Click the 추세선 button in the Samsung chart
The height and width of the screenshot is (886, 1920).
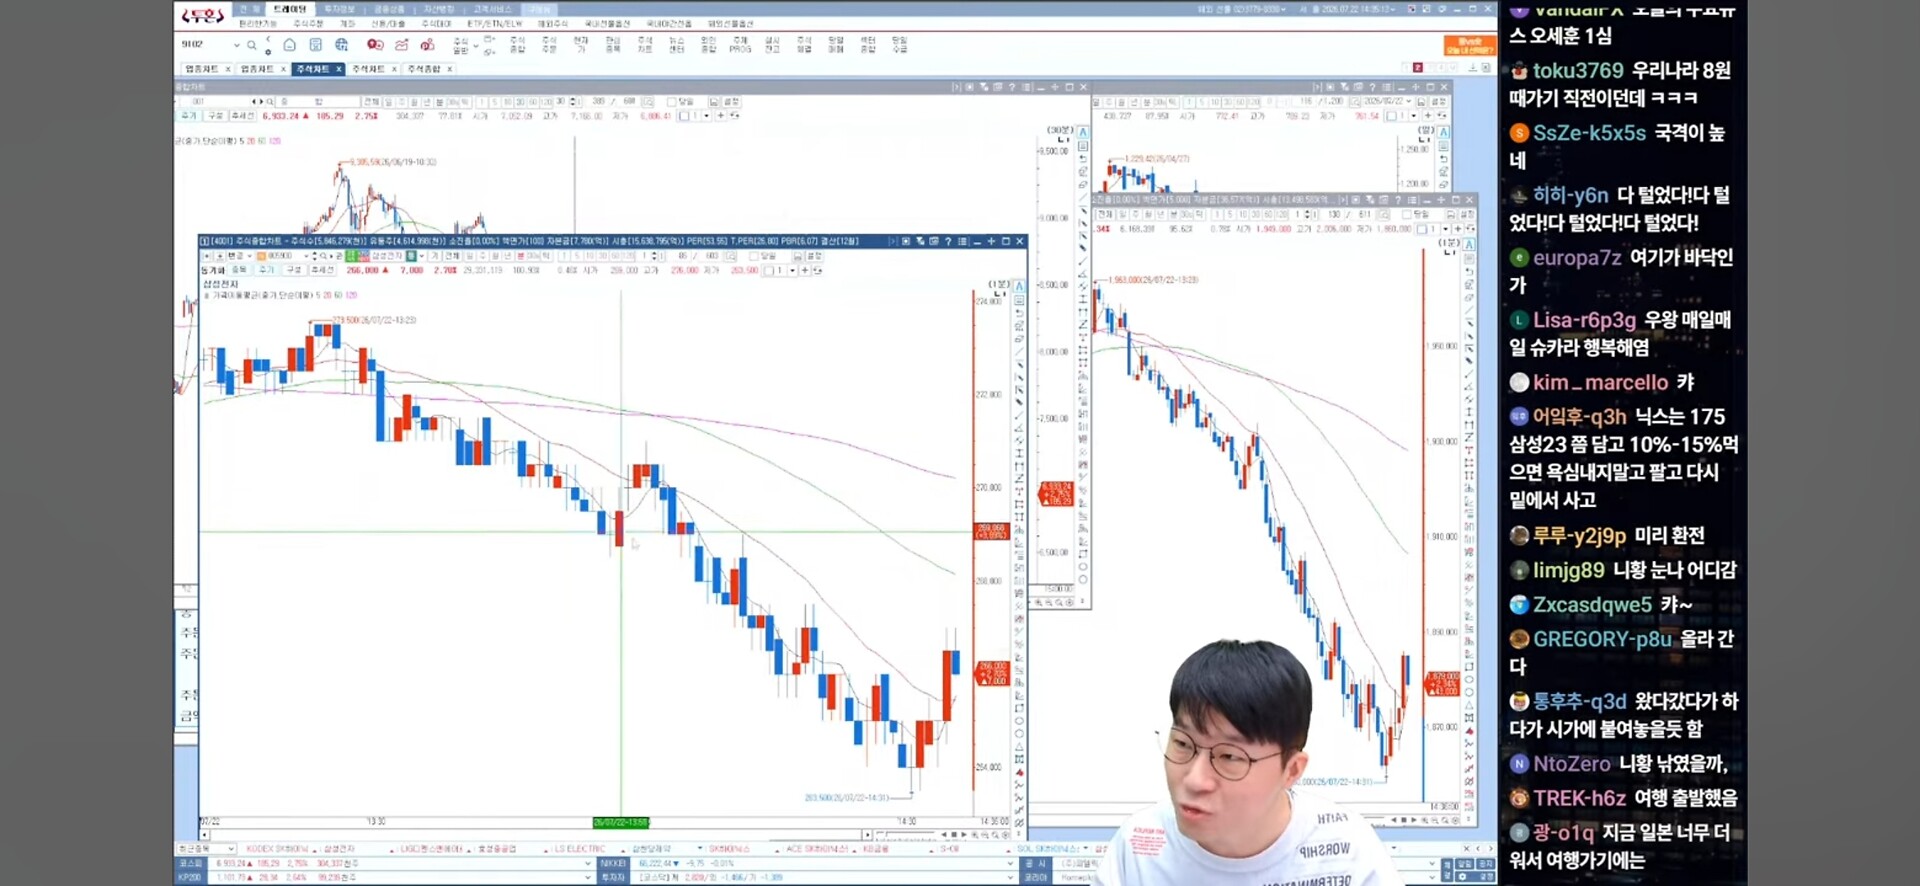click(x=322, y=270)
